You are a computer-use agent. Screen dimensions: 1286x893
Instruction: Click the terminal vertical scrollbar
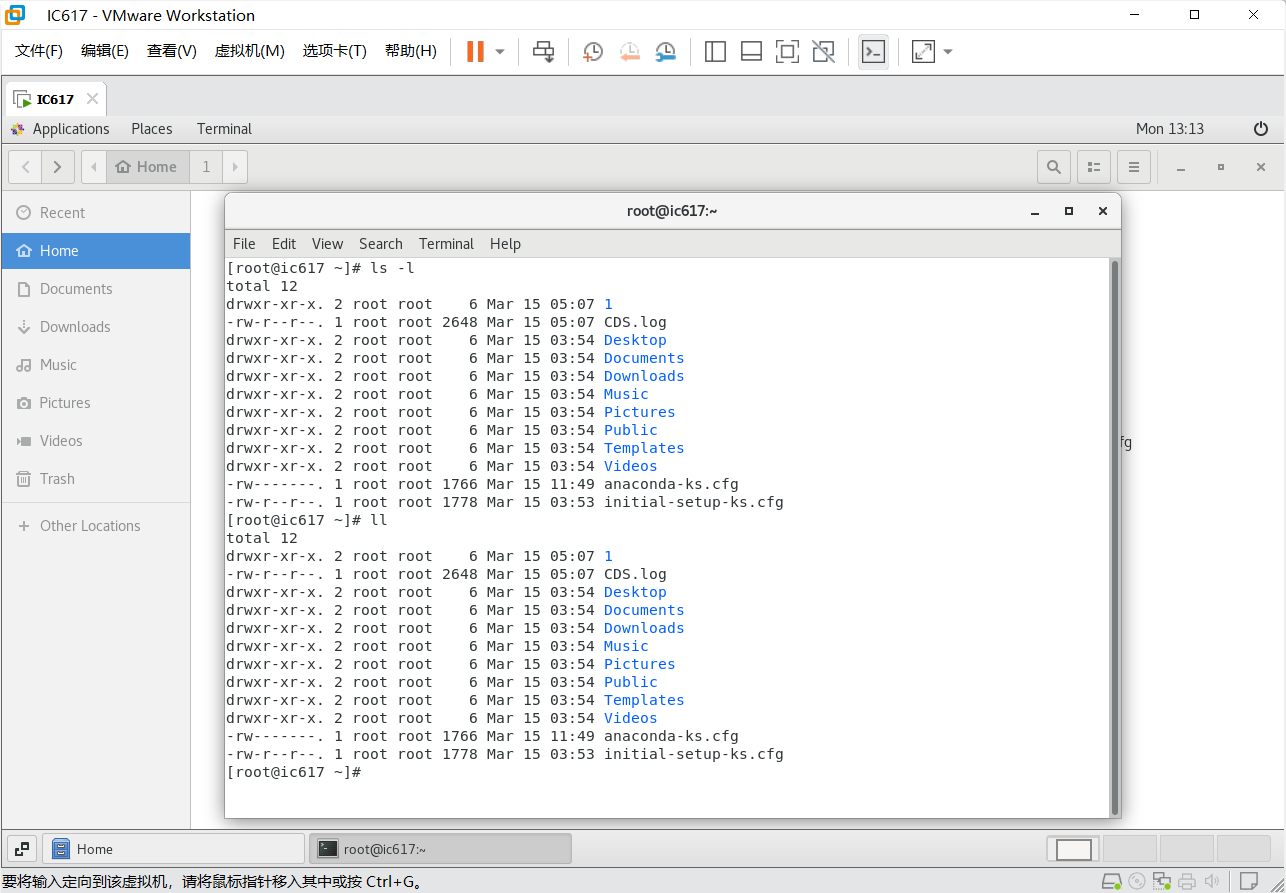pos(1115,537)
